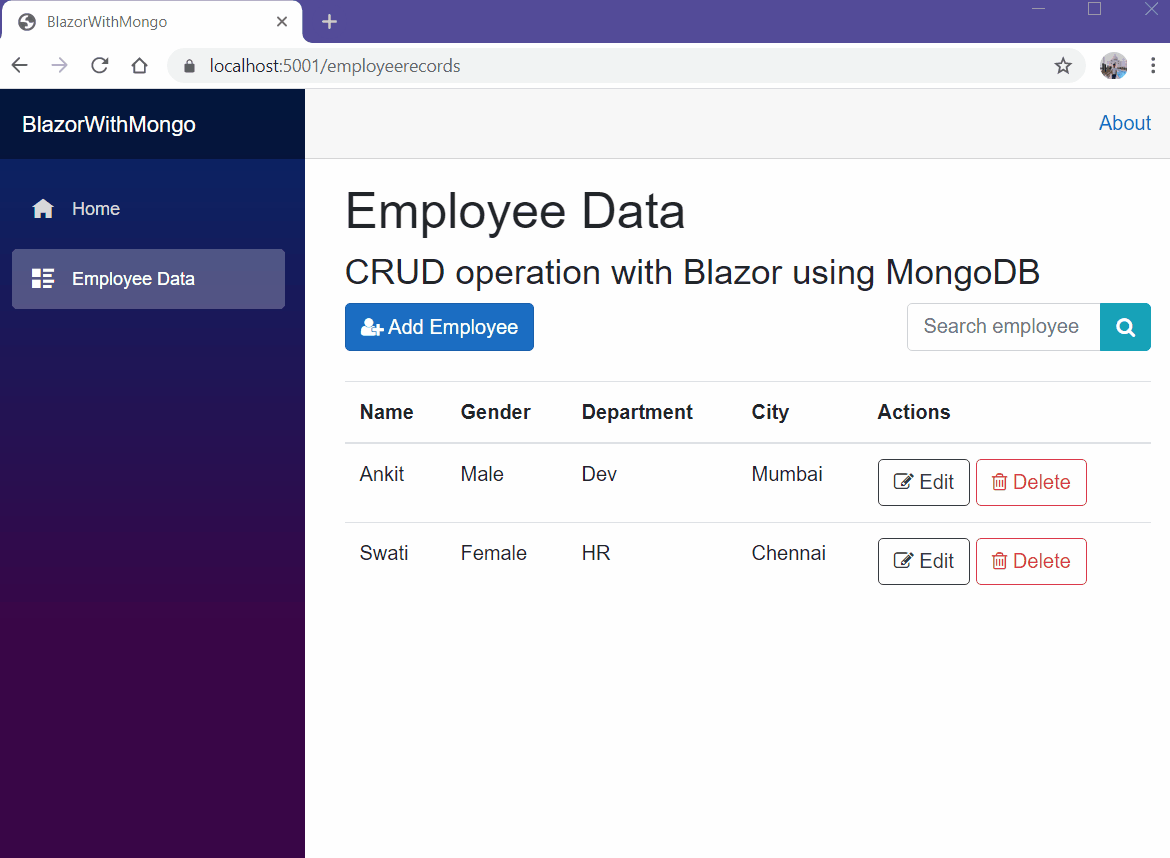Maximize the browser window

(1095, 9)
